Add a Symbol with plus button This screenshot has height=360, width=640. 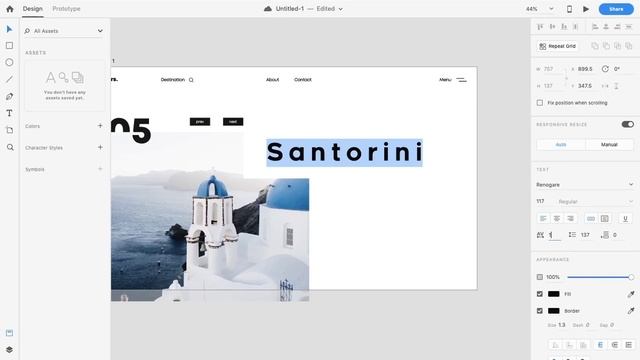[x=100, y=169]
